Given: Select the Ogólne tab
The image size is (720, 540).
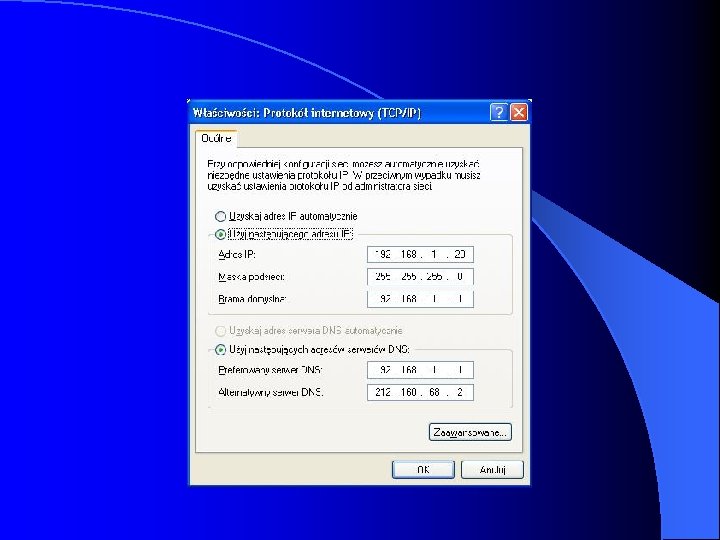Looking at the screenshot, I should pos(216,138).
